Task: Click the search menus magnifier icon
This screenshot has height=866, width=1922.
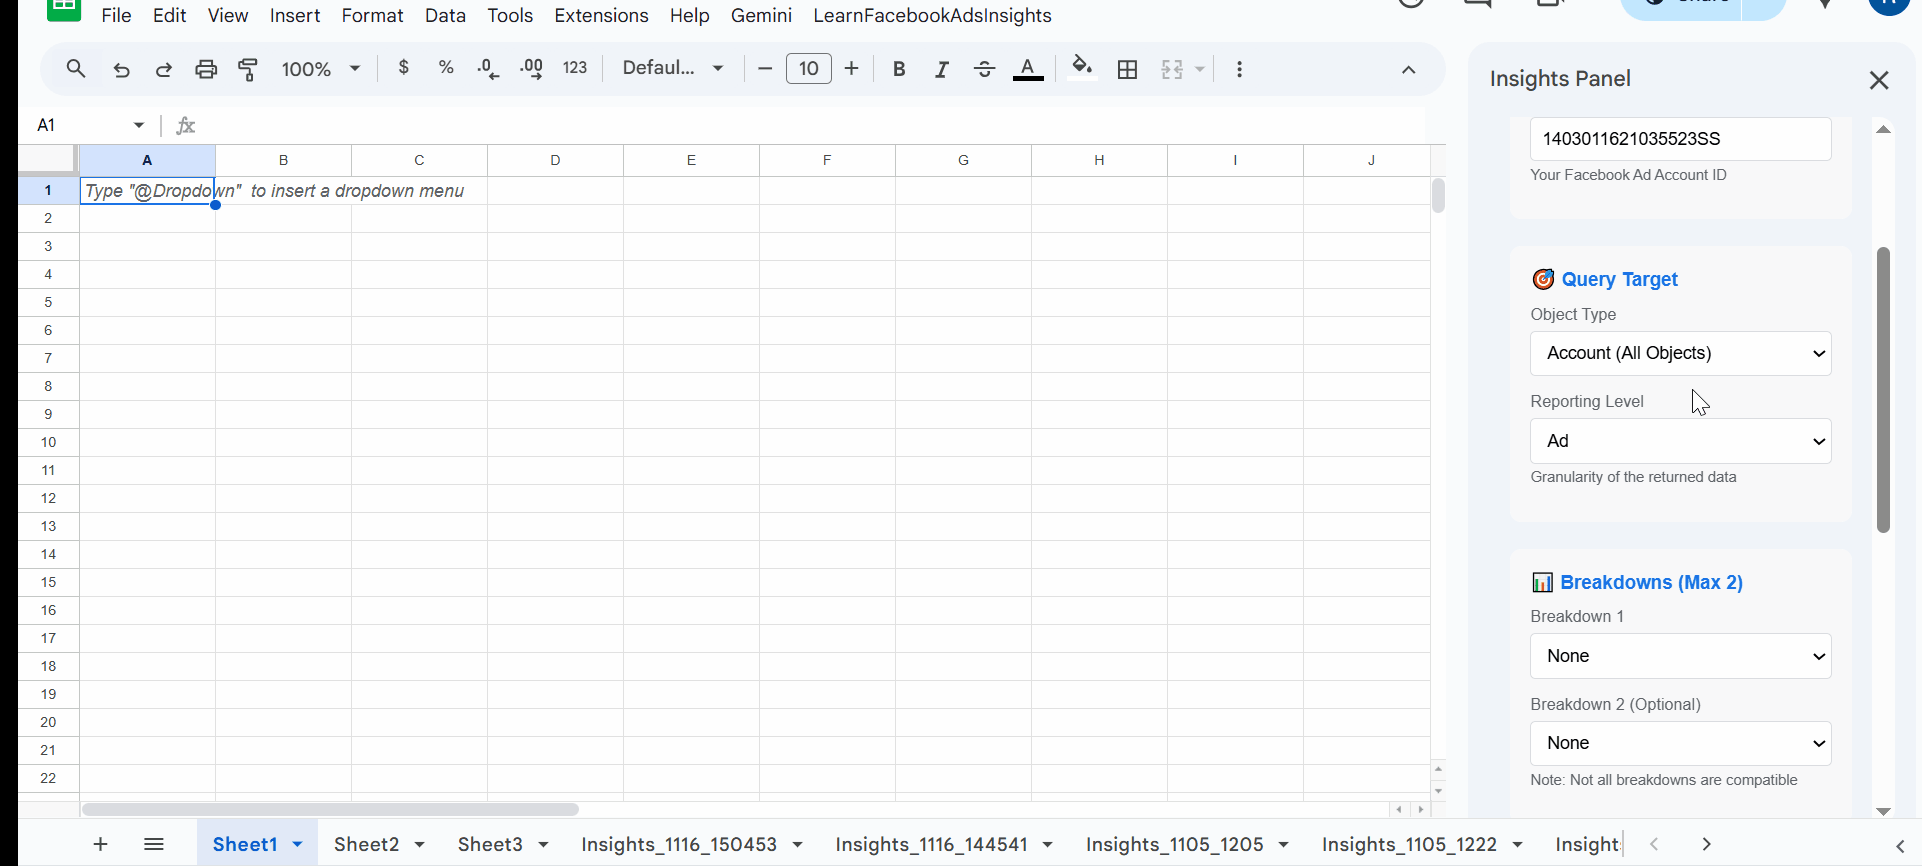Action: click(76, 69)
